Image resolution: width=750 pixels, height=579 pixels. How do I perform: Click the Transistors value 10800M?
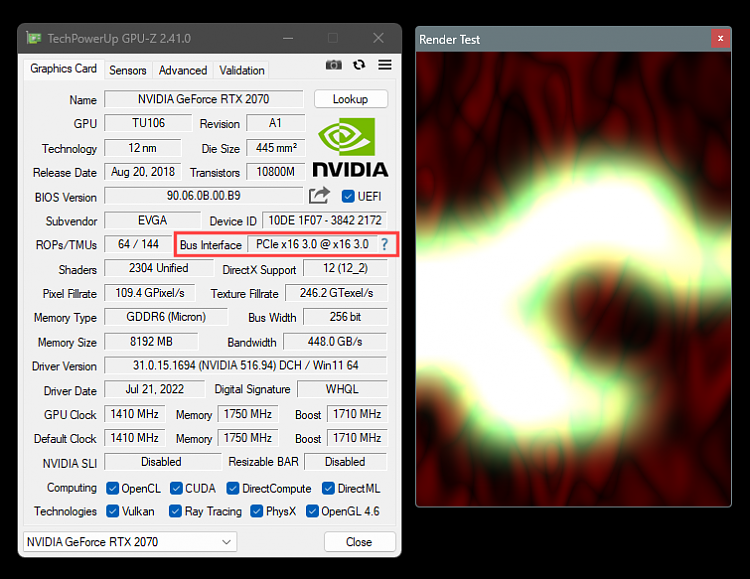click(276, 172)
